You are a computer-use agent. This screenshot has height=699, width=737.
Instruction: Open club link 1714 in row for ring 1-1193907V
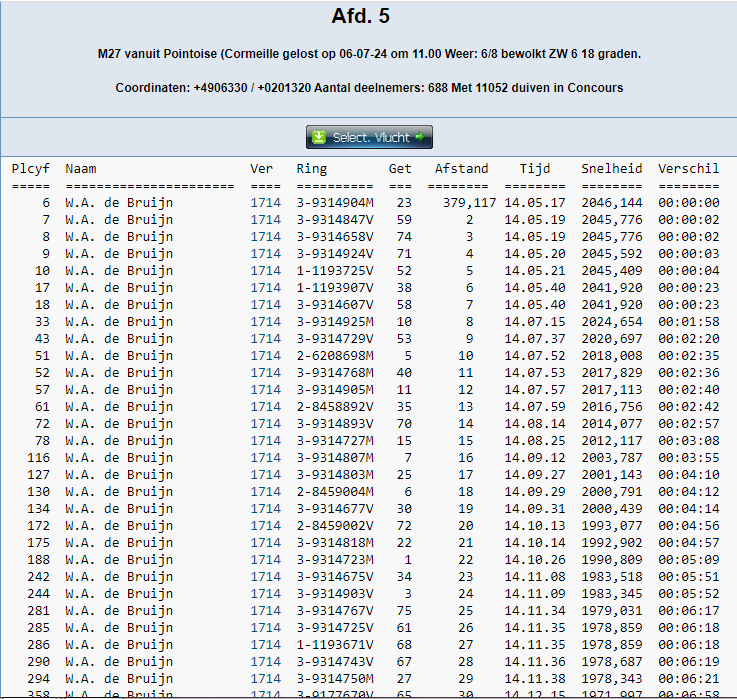click(x=266, y=287)
